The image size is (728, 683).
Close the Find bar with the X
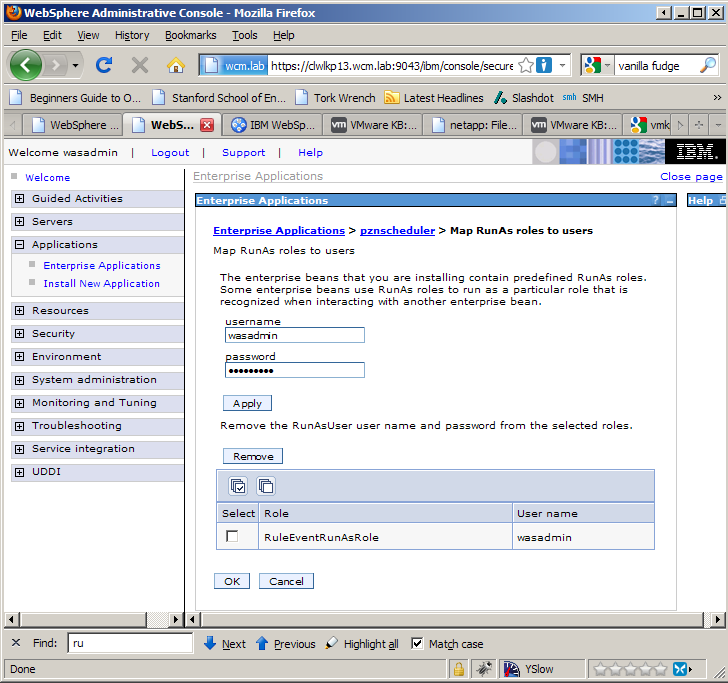pos(16,643)
